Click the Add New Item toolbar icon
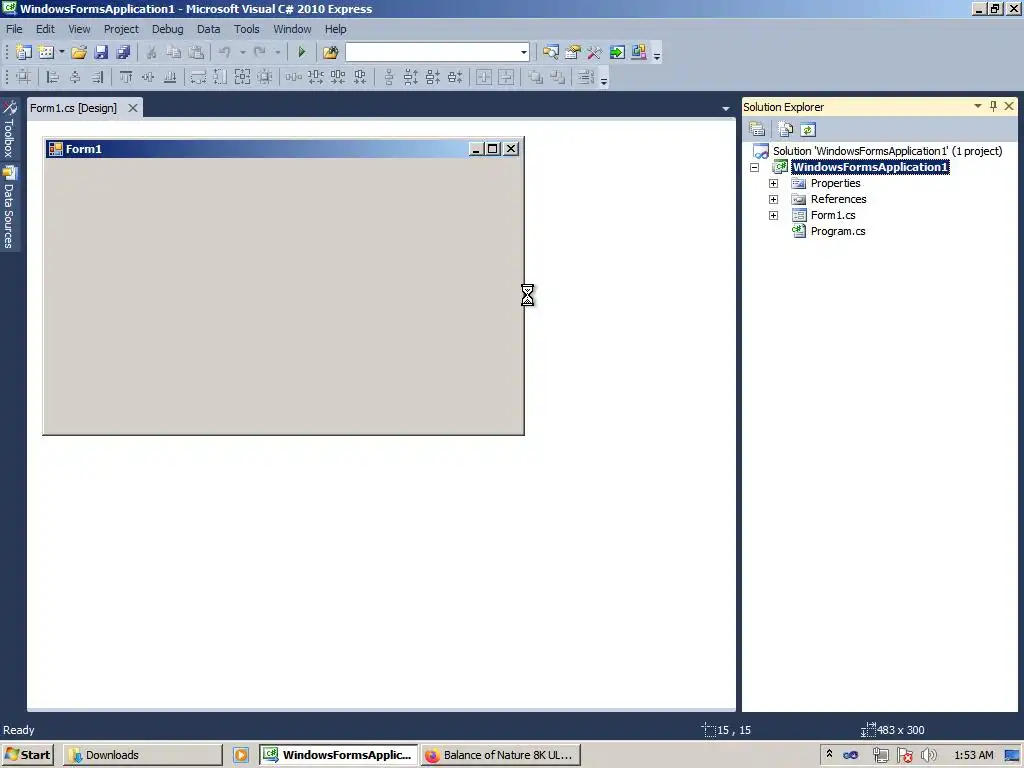This screenshot has height=768, width=1024. pyautogui.click(x=46, y=52)
